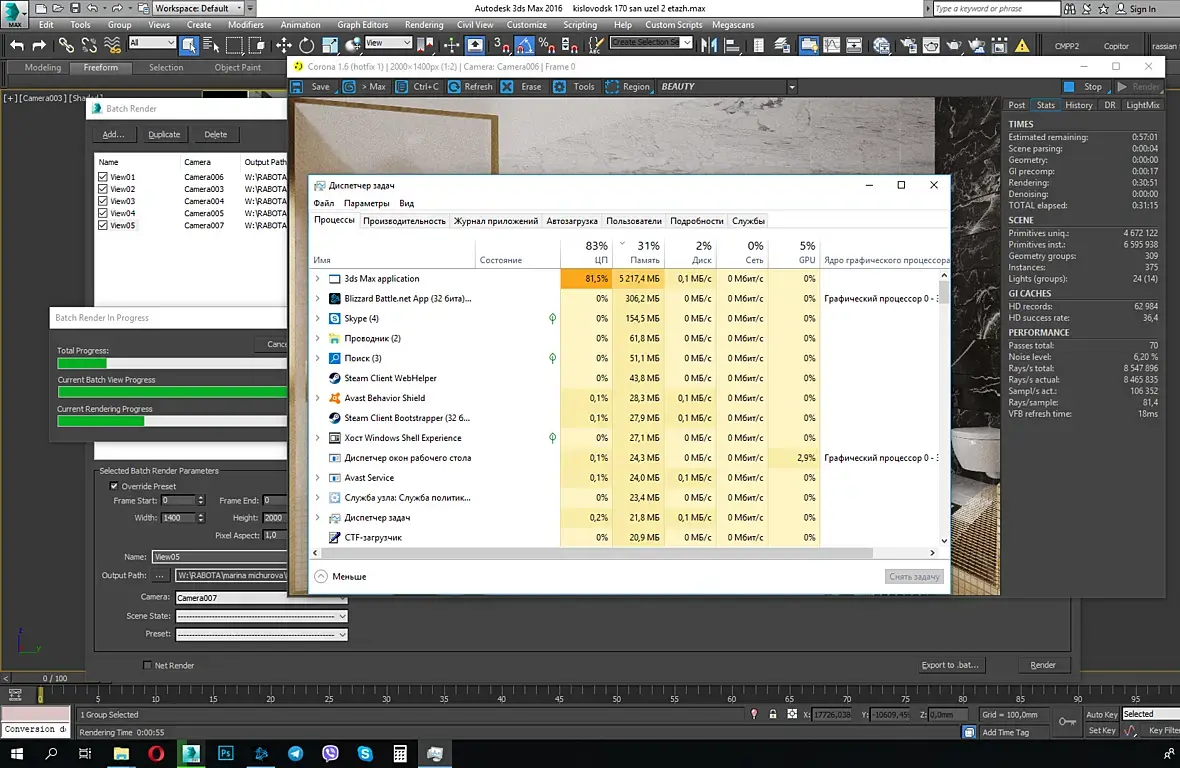The width and height of the screenshot is (1180, 768).
Task: Click the Select and Link chain icon
Action: coord(66,46)
